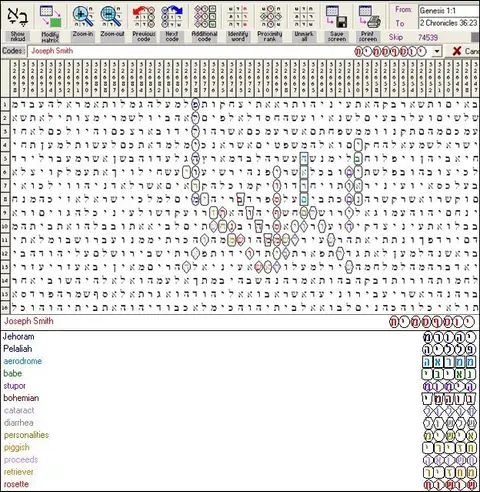The height and width of the screenshot is (492, 480).
Task: Click the green Hebrew letters beside babe
Action: point(449,374)
